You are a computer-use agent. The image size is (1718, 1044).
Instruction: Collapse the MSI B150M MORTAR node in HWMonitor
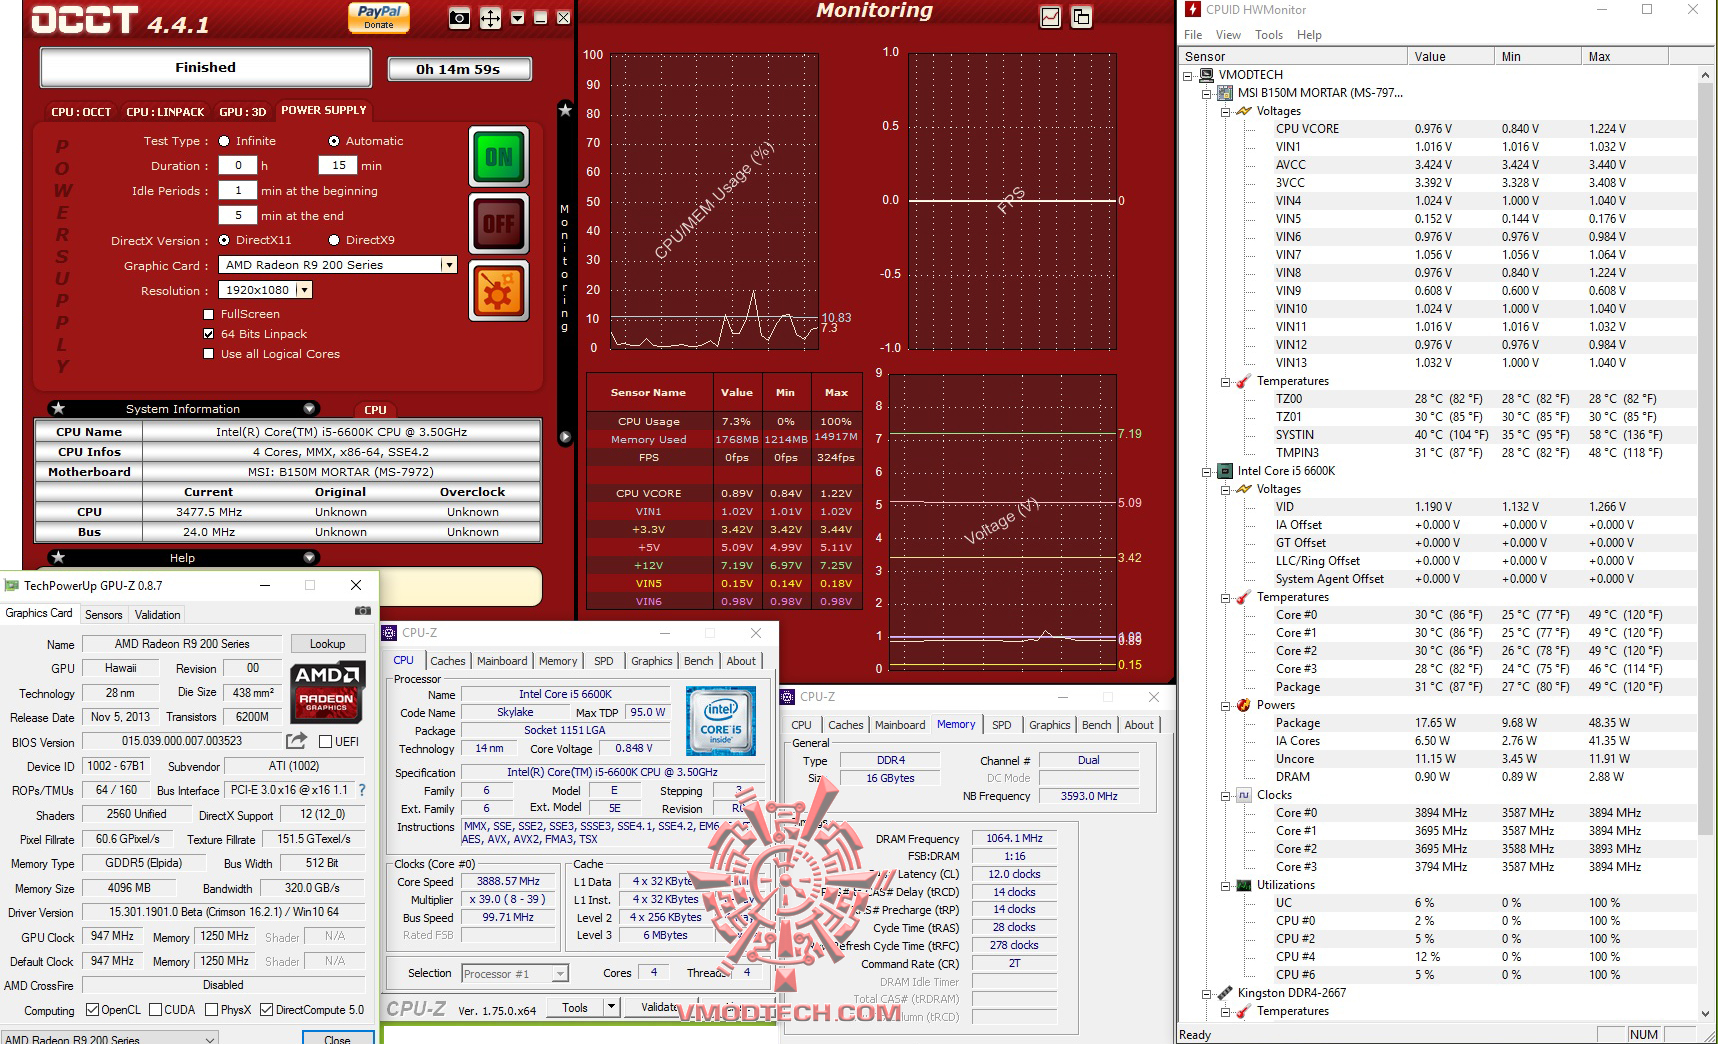pos(1206,93)
